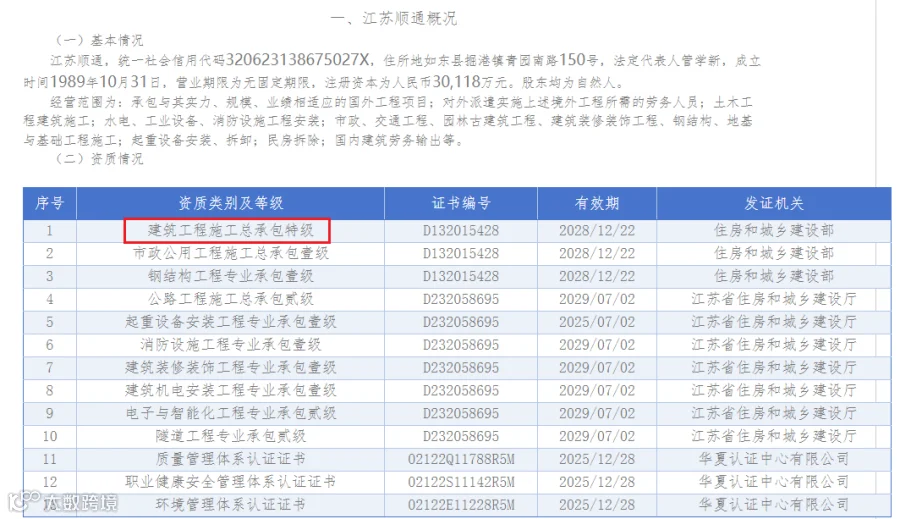This screenshot has width=900, height=519.
Task: Click 住房和城乡建设部 in row 3
Action: click(774, 276)
